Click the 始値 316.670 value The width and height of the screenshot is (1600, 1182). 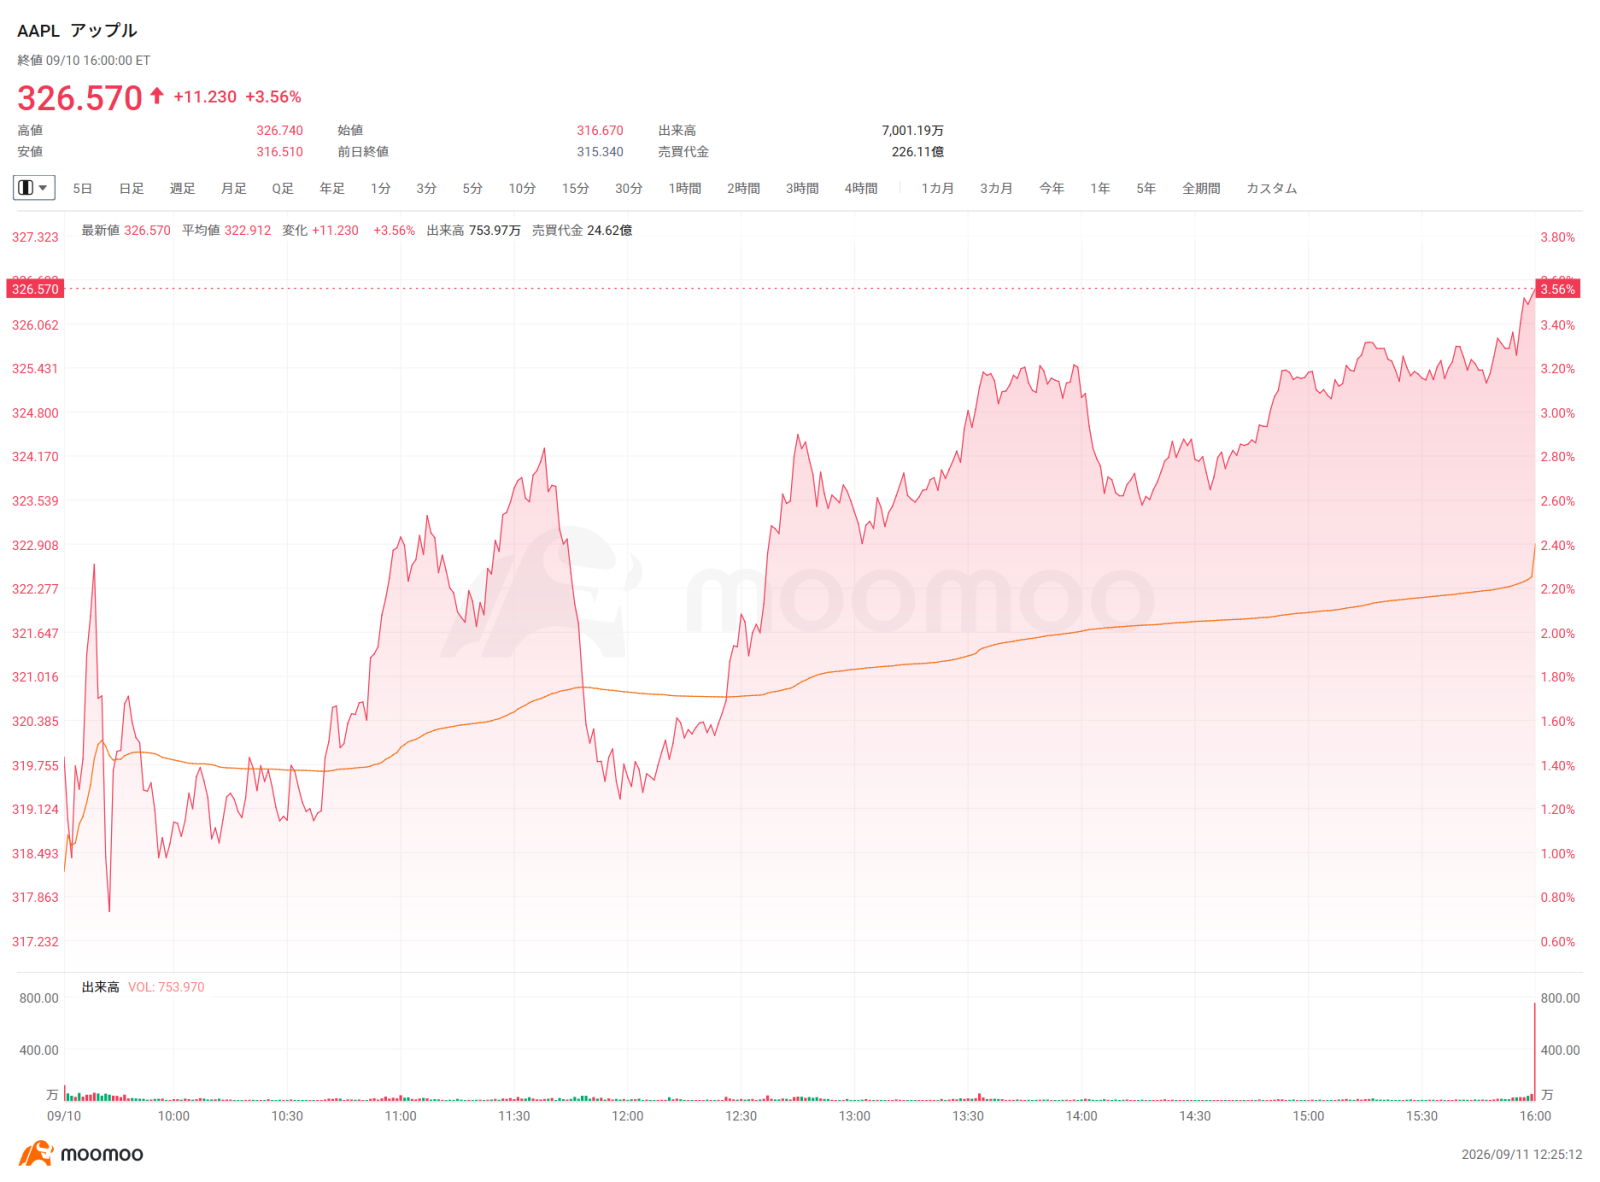[600, 130]
